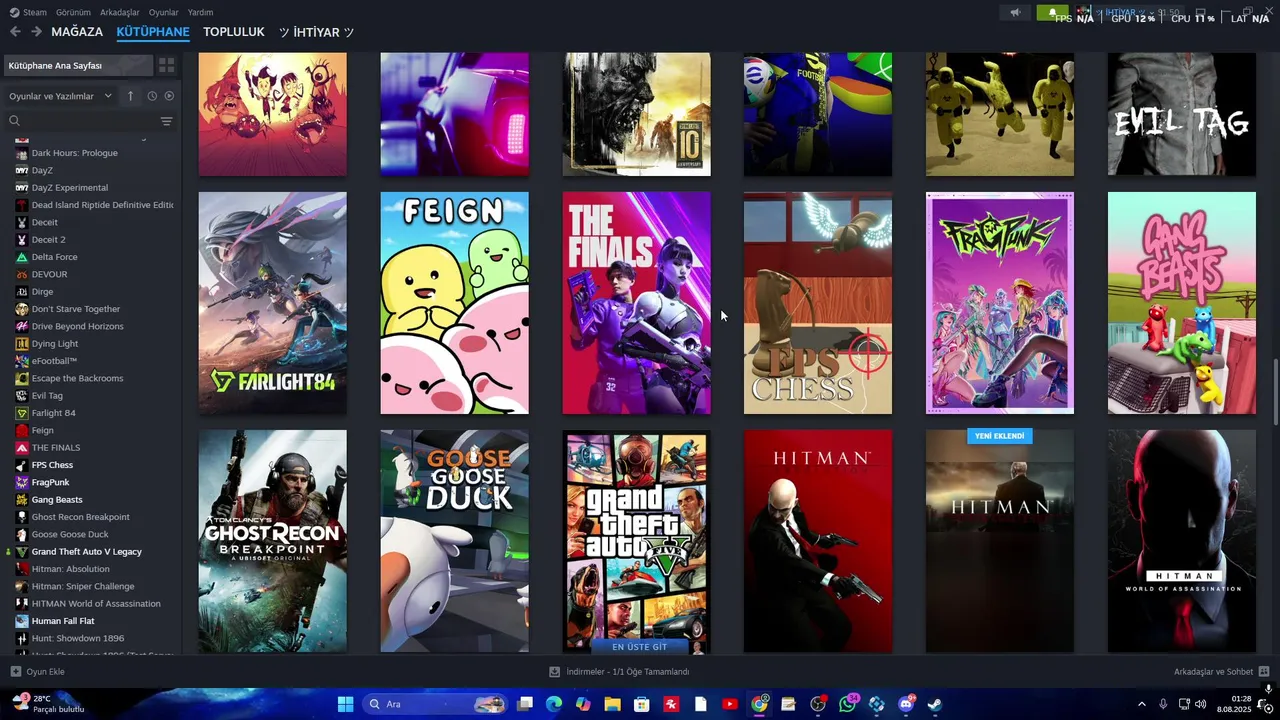Viewport: 1280px width, 720px height.
Task: Open the Görünüm menu
Action: point(73,12)
